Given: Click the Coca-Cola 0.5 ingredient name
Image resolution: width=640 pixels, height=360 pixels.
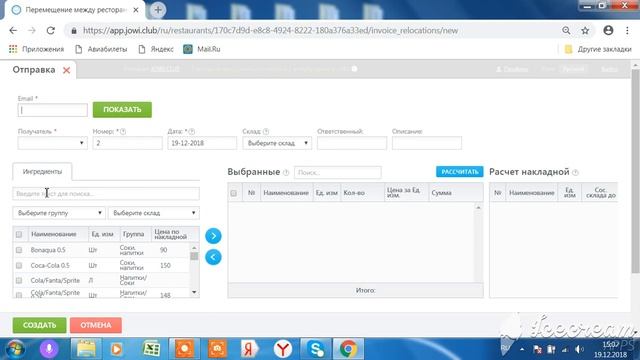Looking at the screenshot, I should [50, 265].
